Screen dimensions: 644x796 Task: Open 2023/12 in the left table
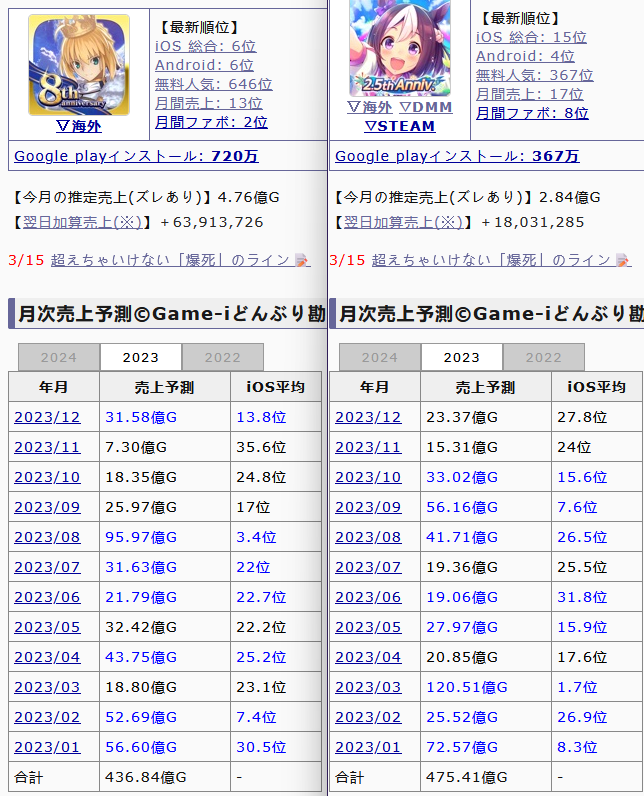coord(47,417)
